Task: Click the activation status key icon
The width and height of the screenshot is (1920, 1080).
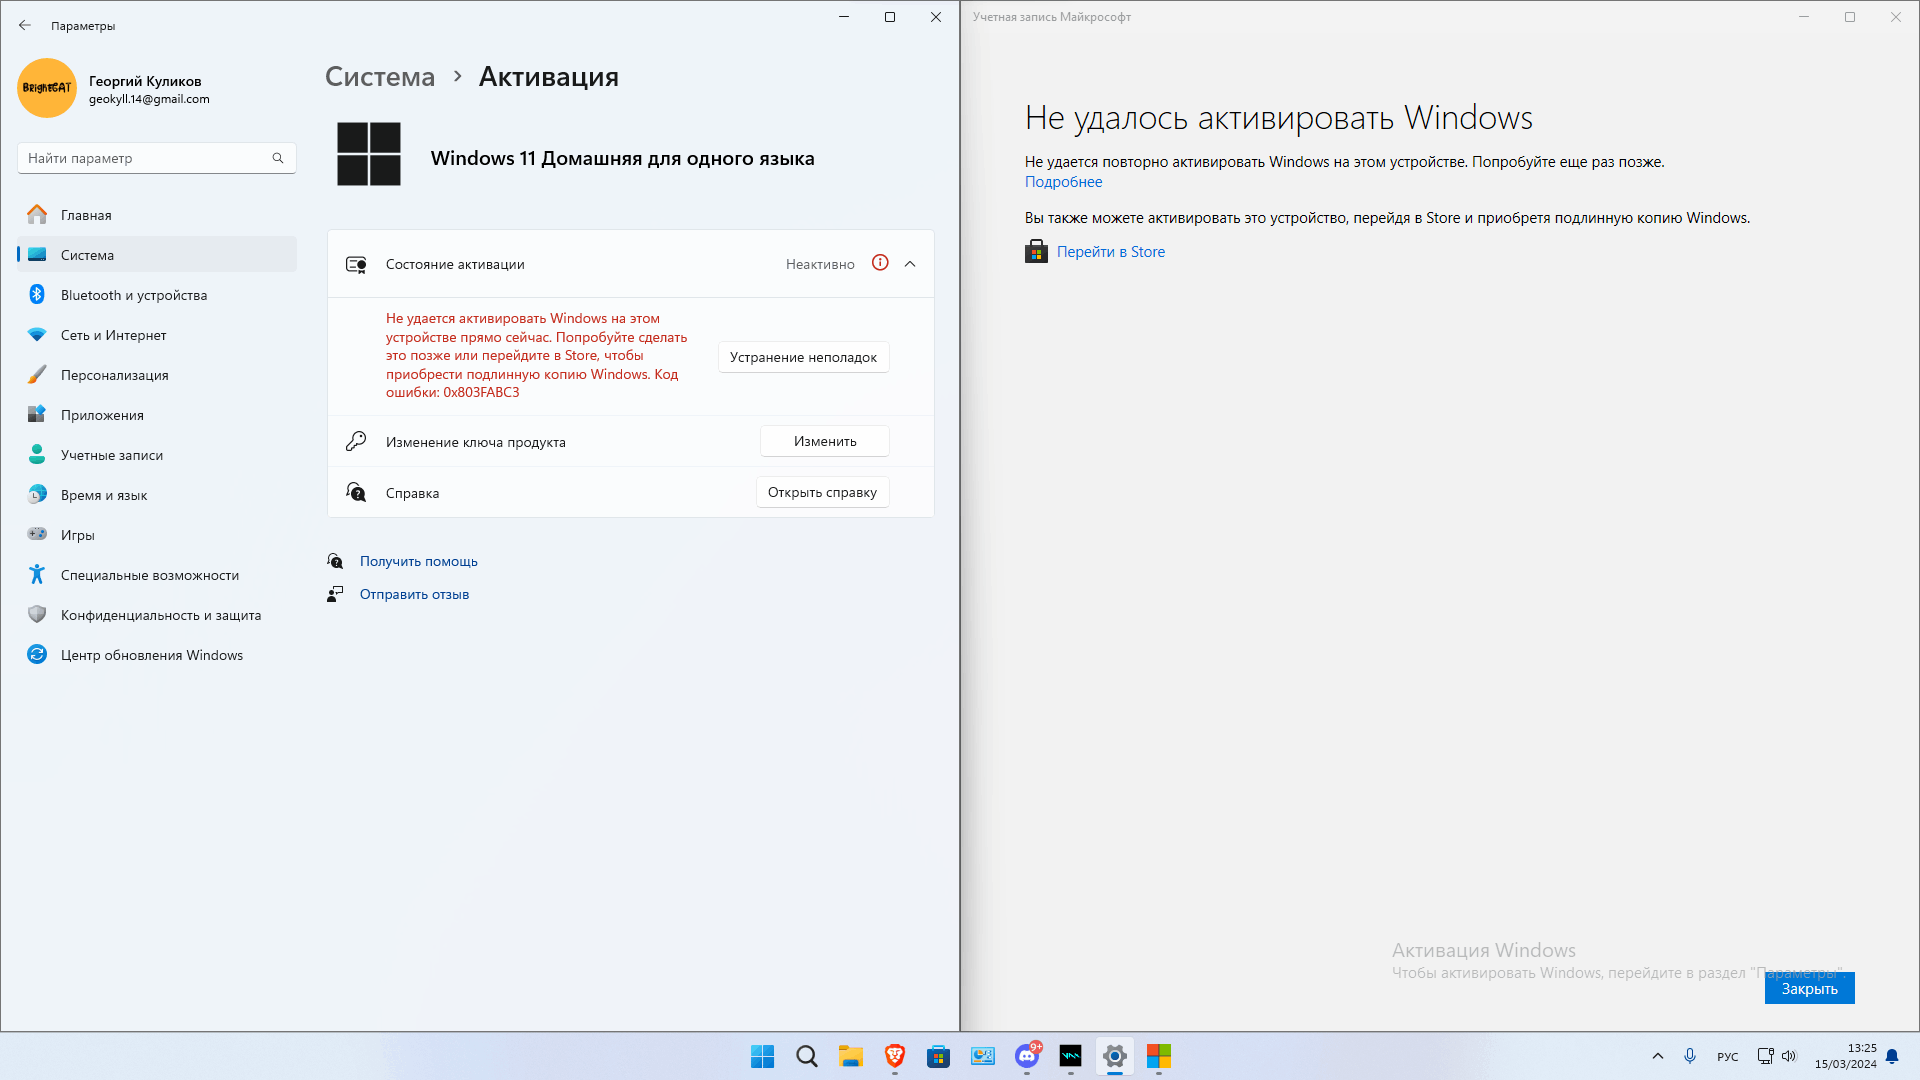Action: coord(356,264)
